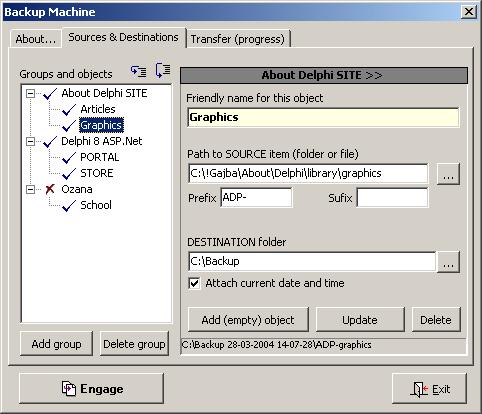The width and height of the screenshot is (482, 414).
Task: Toggle the checkmark icon beside PORTAL
Action: (69, 158)
